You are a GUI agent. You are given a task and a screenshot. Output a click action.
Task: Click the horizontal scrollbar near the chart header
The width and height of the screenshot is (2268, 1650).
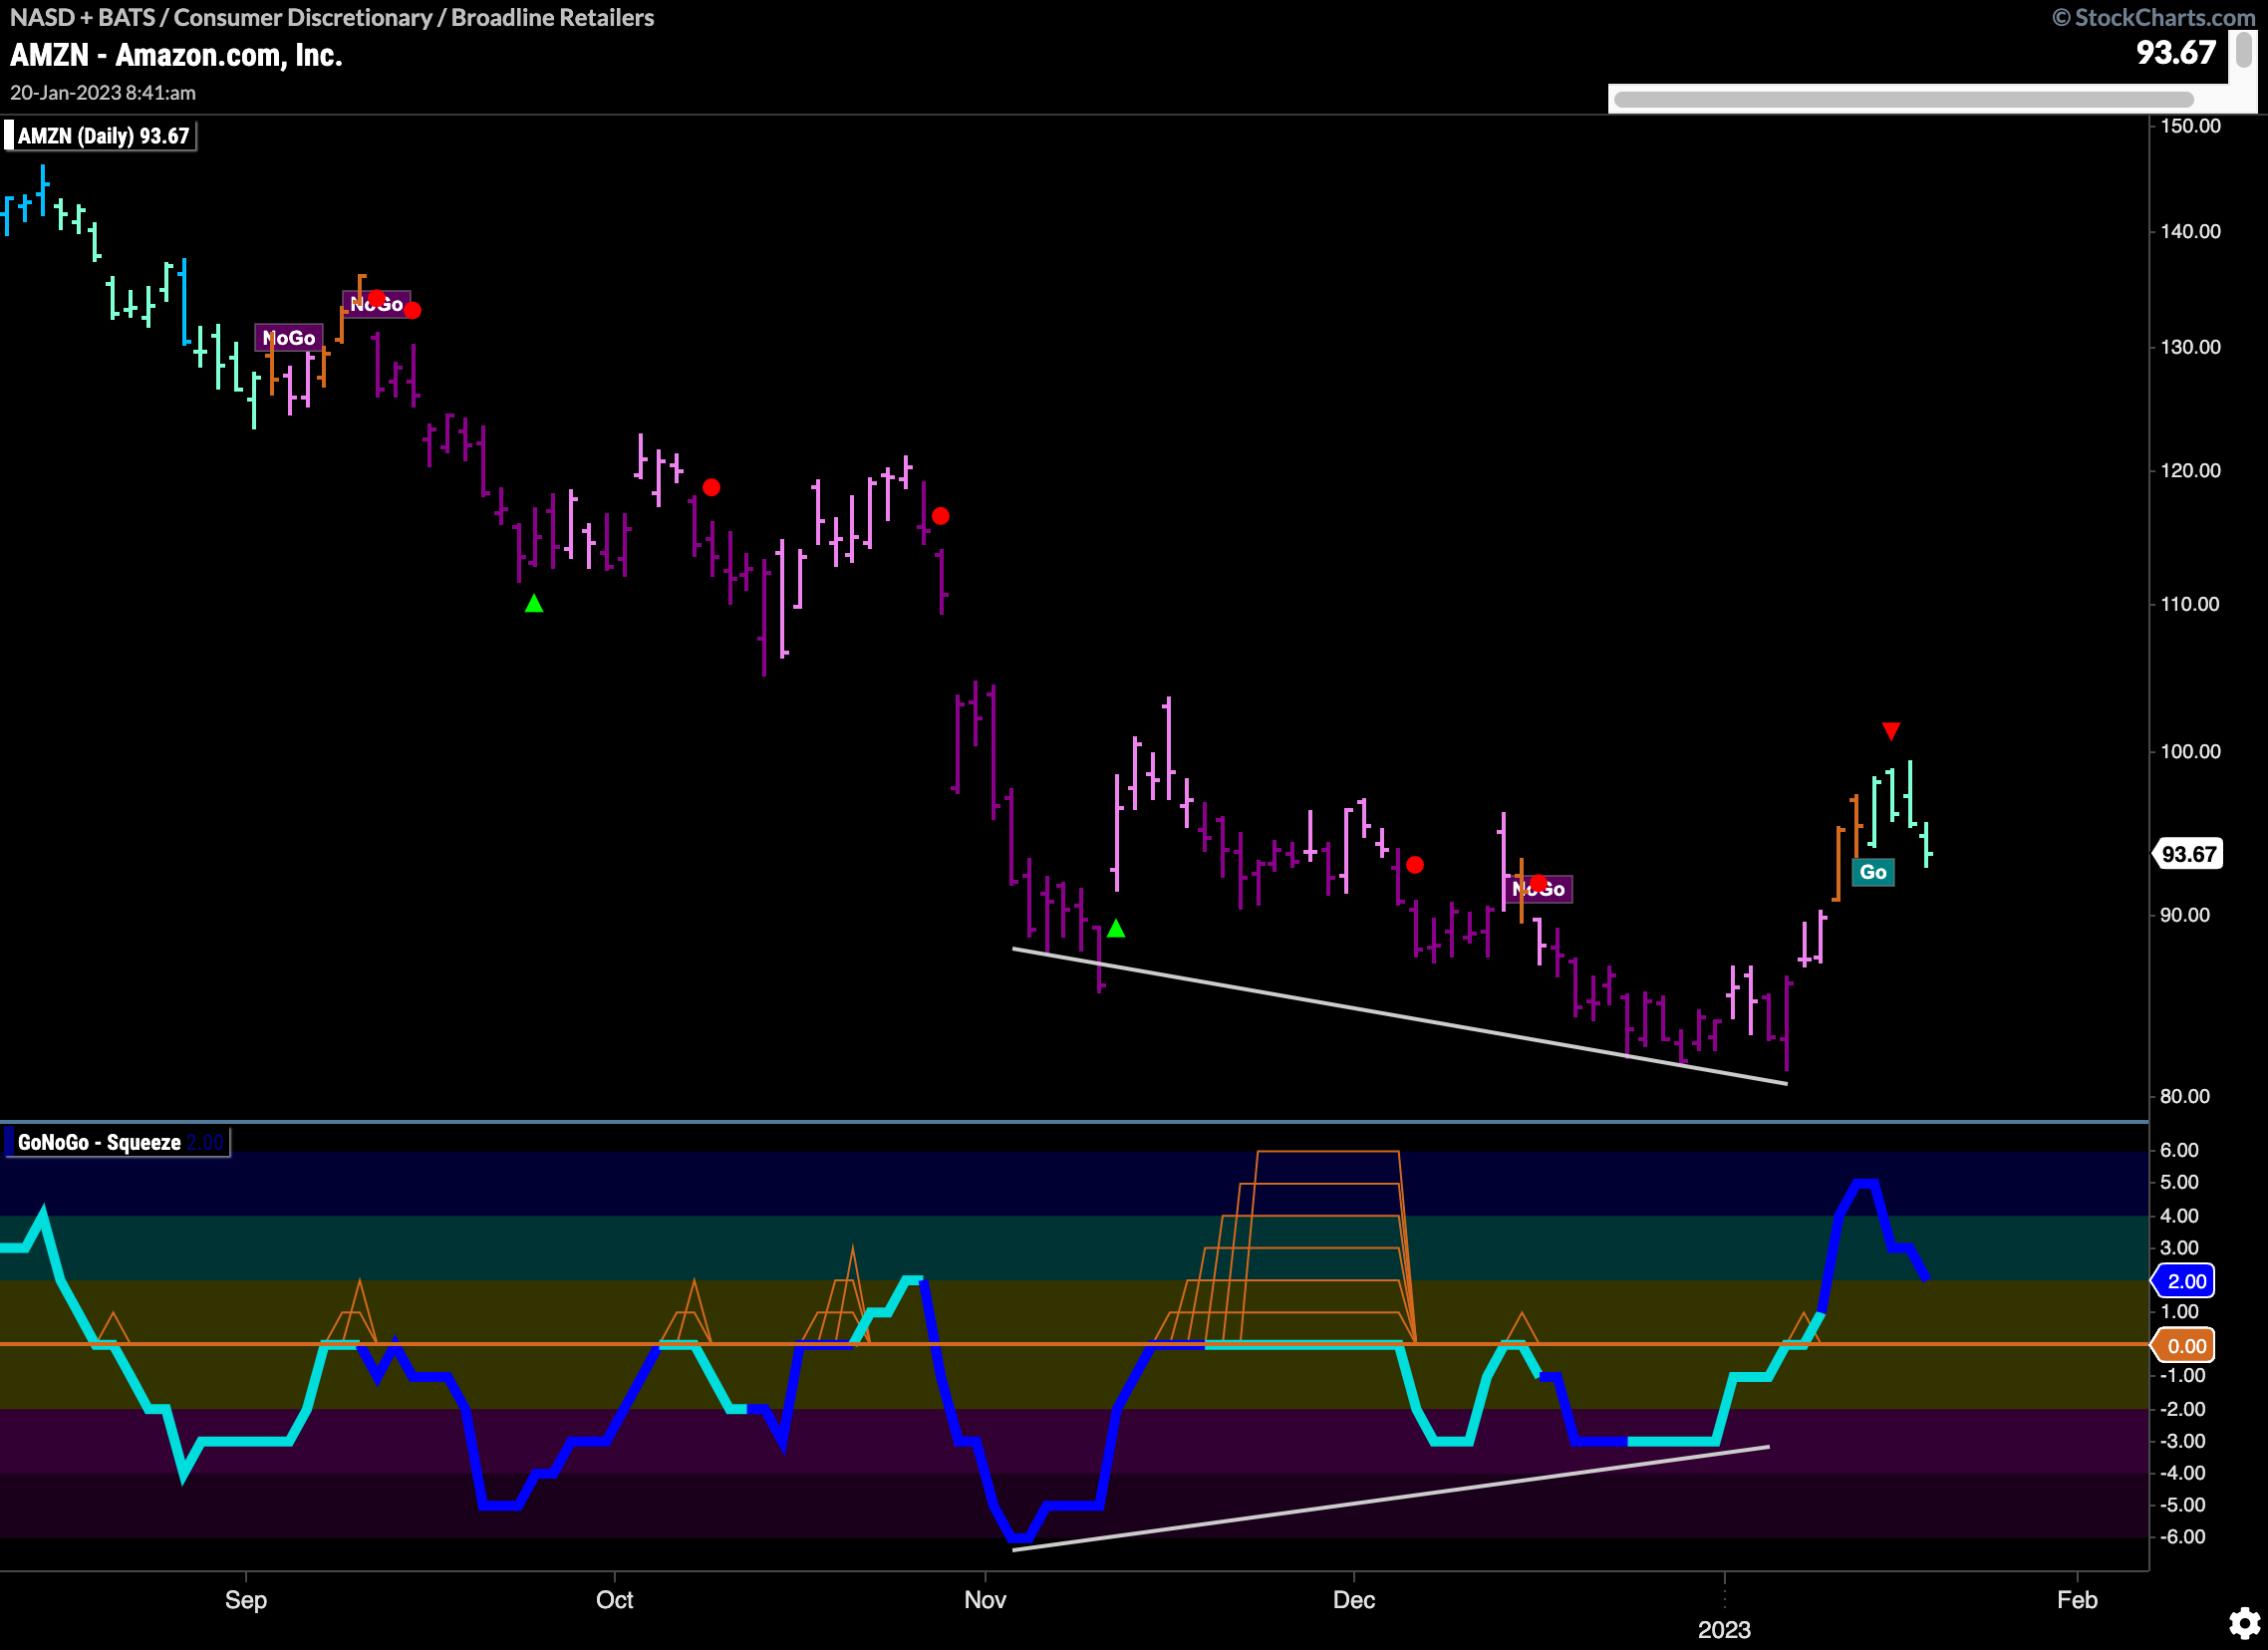coord(1903,99)
